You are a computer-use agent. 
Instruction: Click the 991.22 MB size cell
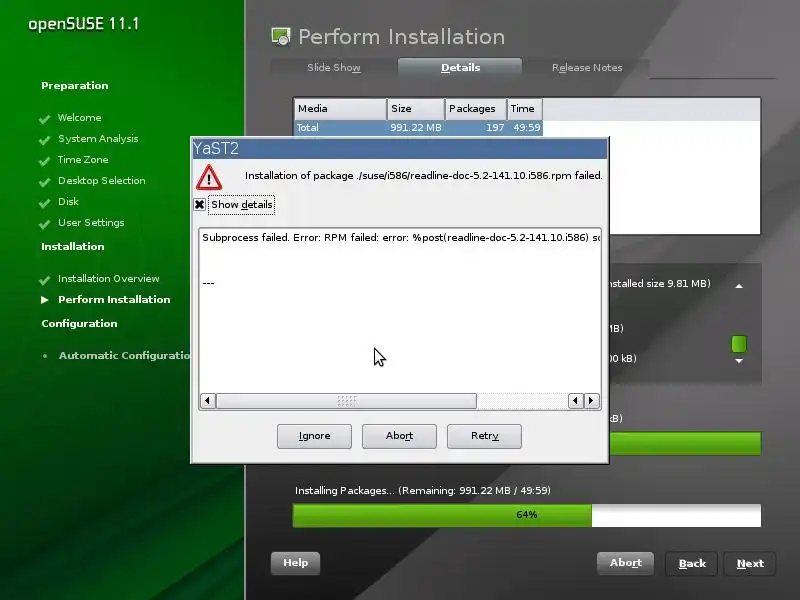(415, 128)
